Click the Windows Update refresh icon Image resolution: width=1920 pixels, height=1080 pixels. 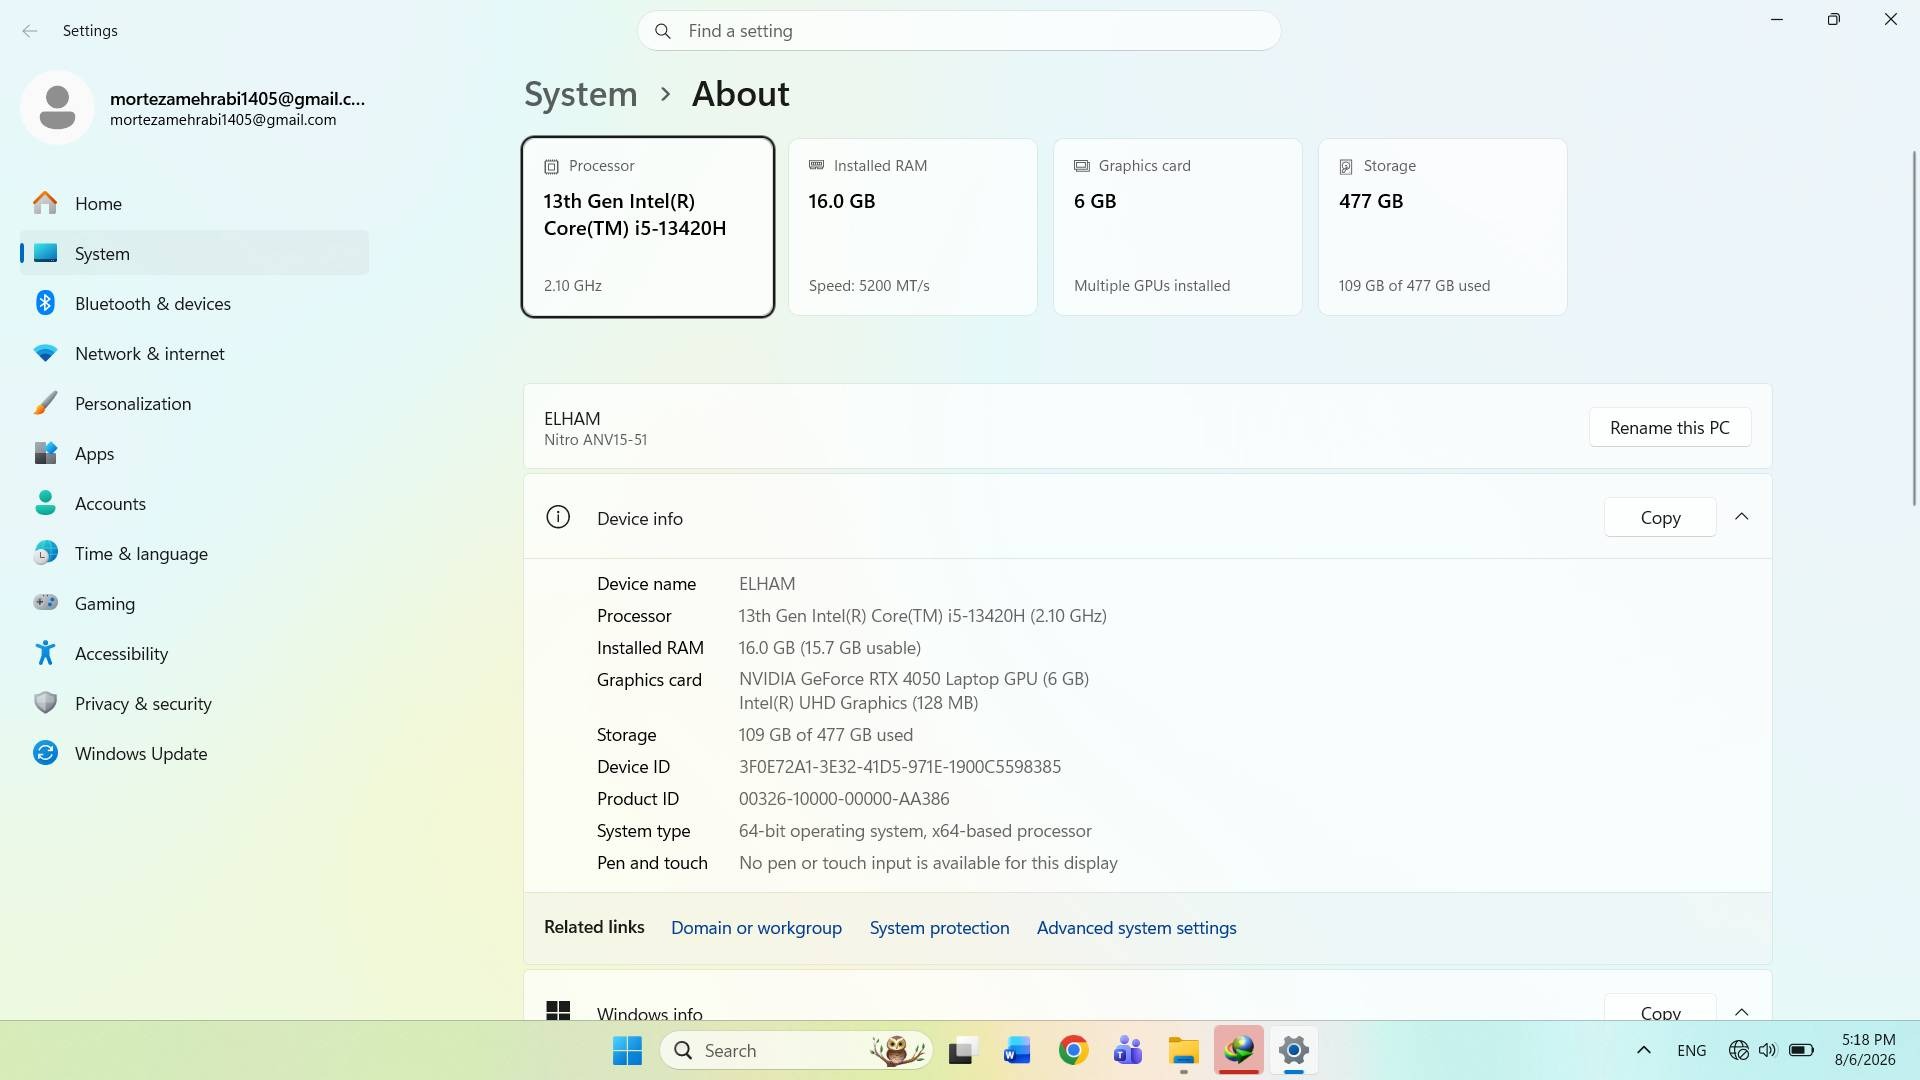click(x=45, y=753)
